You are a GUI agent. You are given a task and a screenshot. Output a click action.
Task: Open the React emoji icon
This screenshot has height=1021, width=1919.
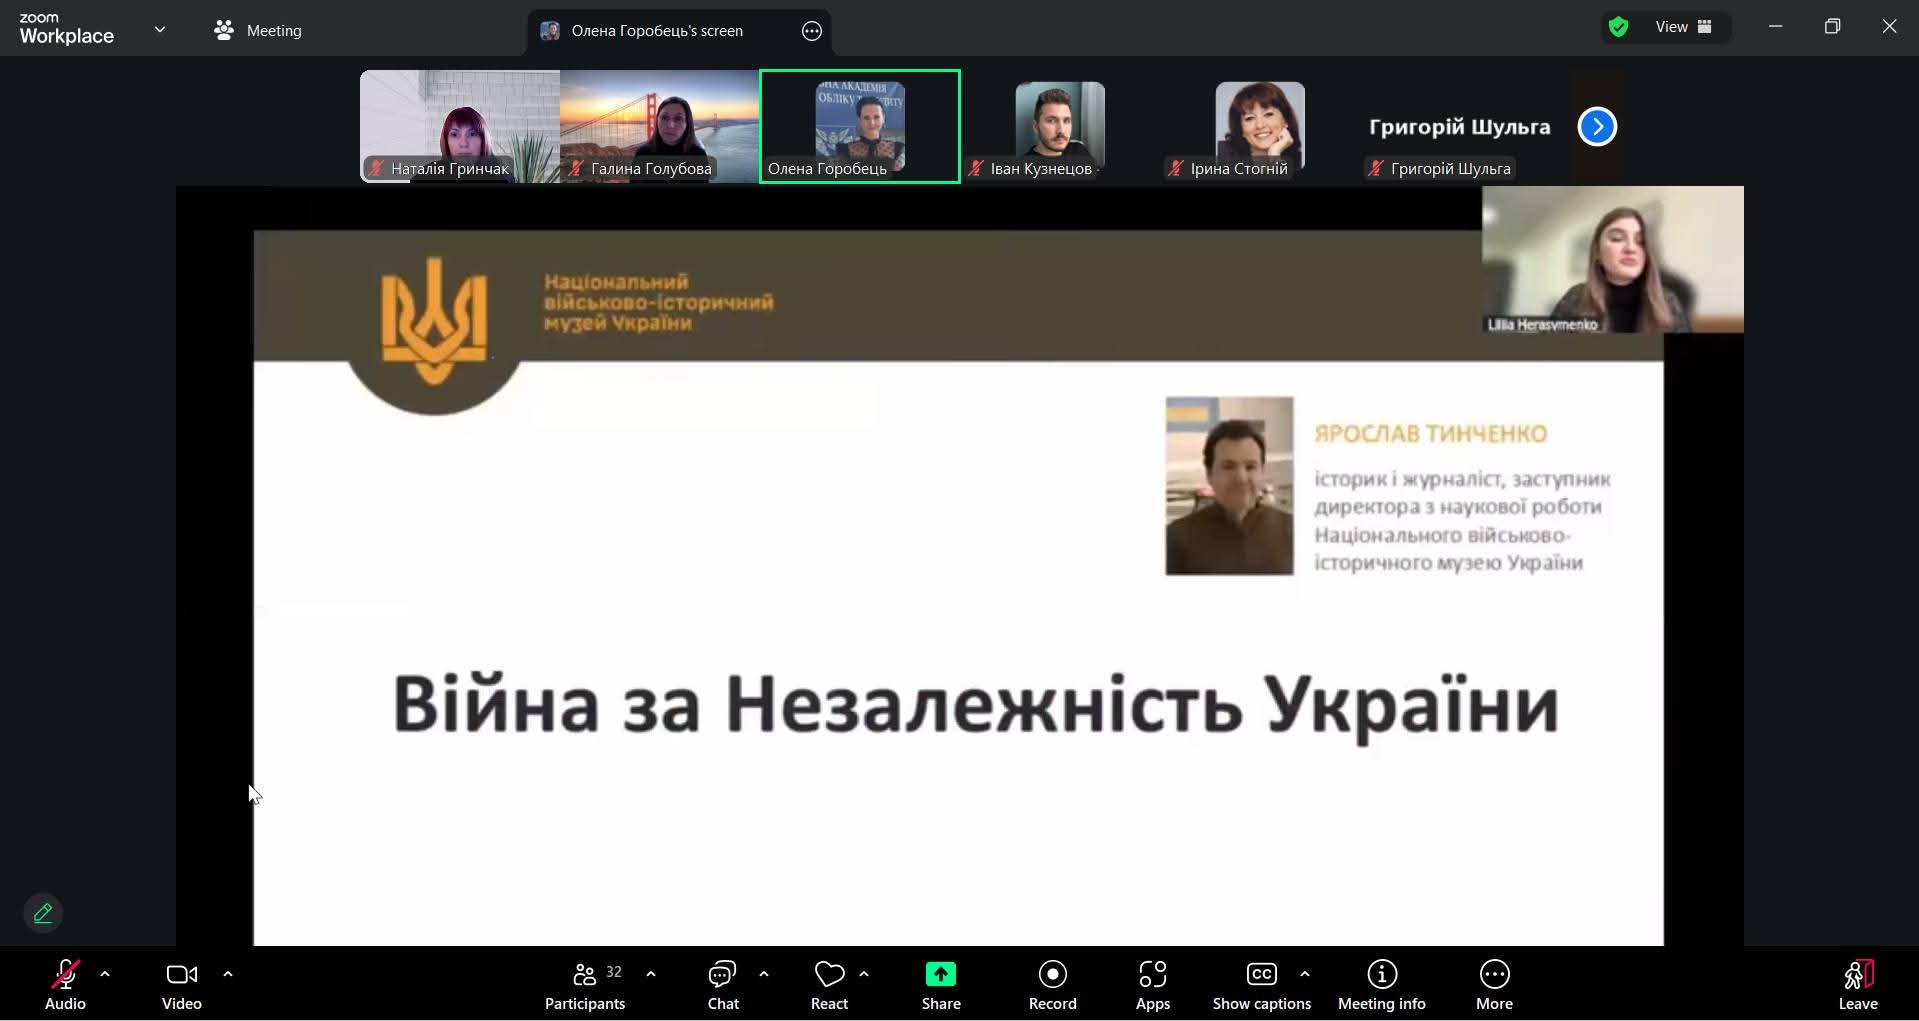coord(829,975)
